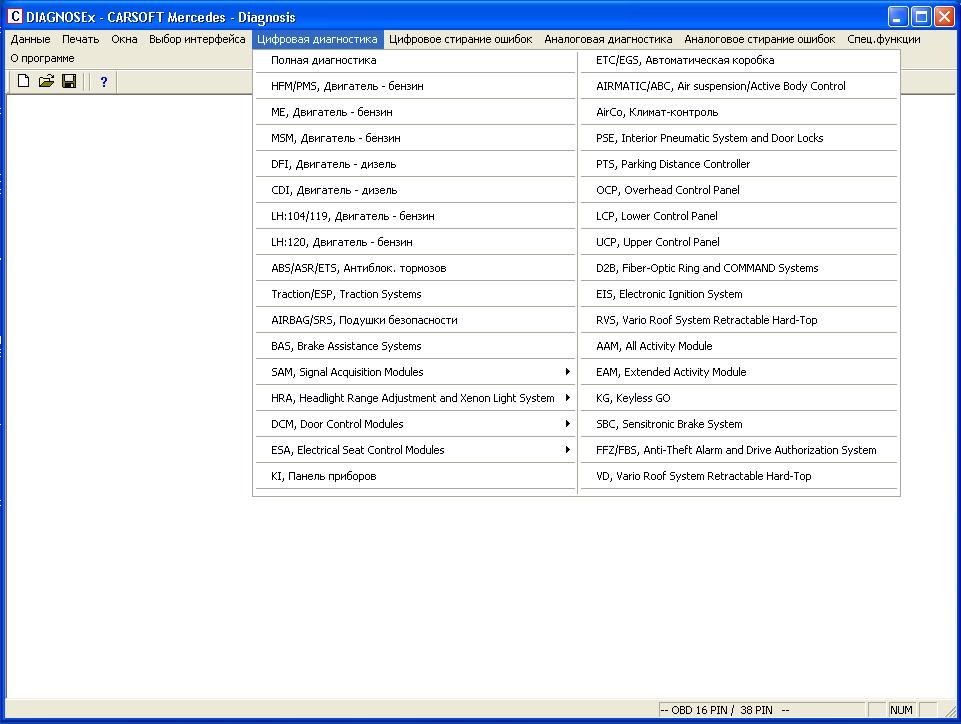
Task: Select LCP, Lower Control Panel
Action: (x=739, y=216)
